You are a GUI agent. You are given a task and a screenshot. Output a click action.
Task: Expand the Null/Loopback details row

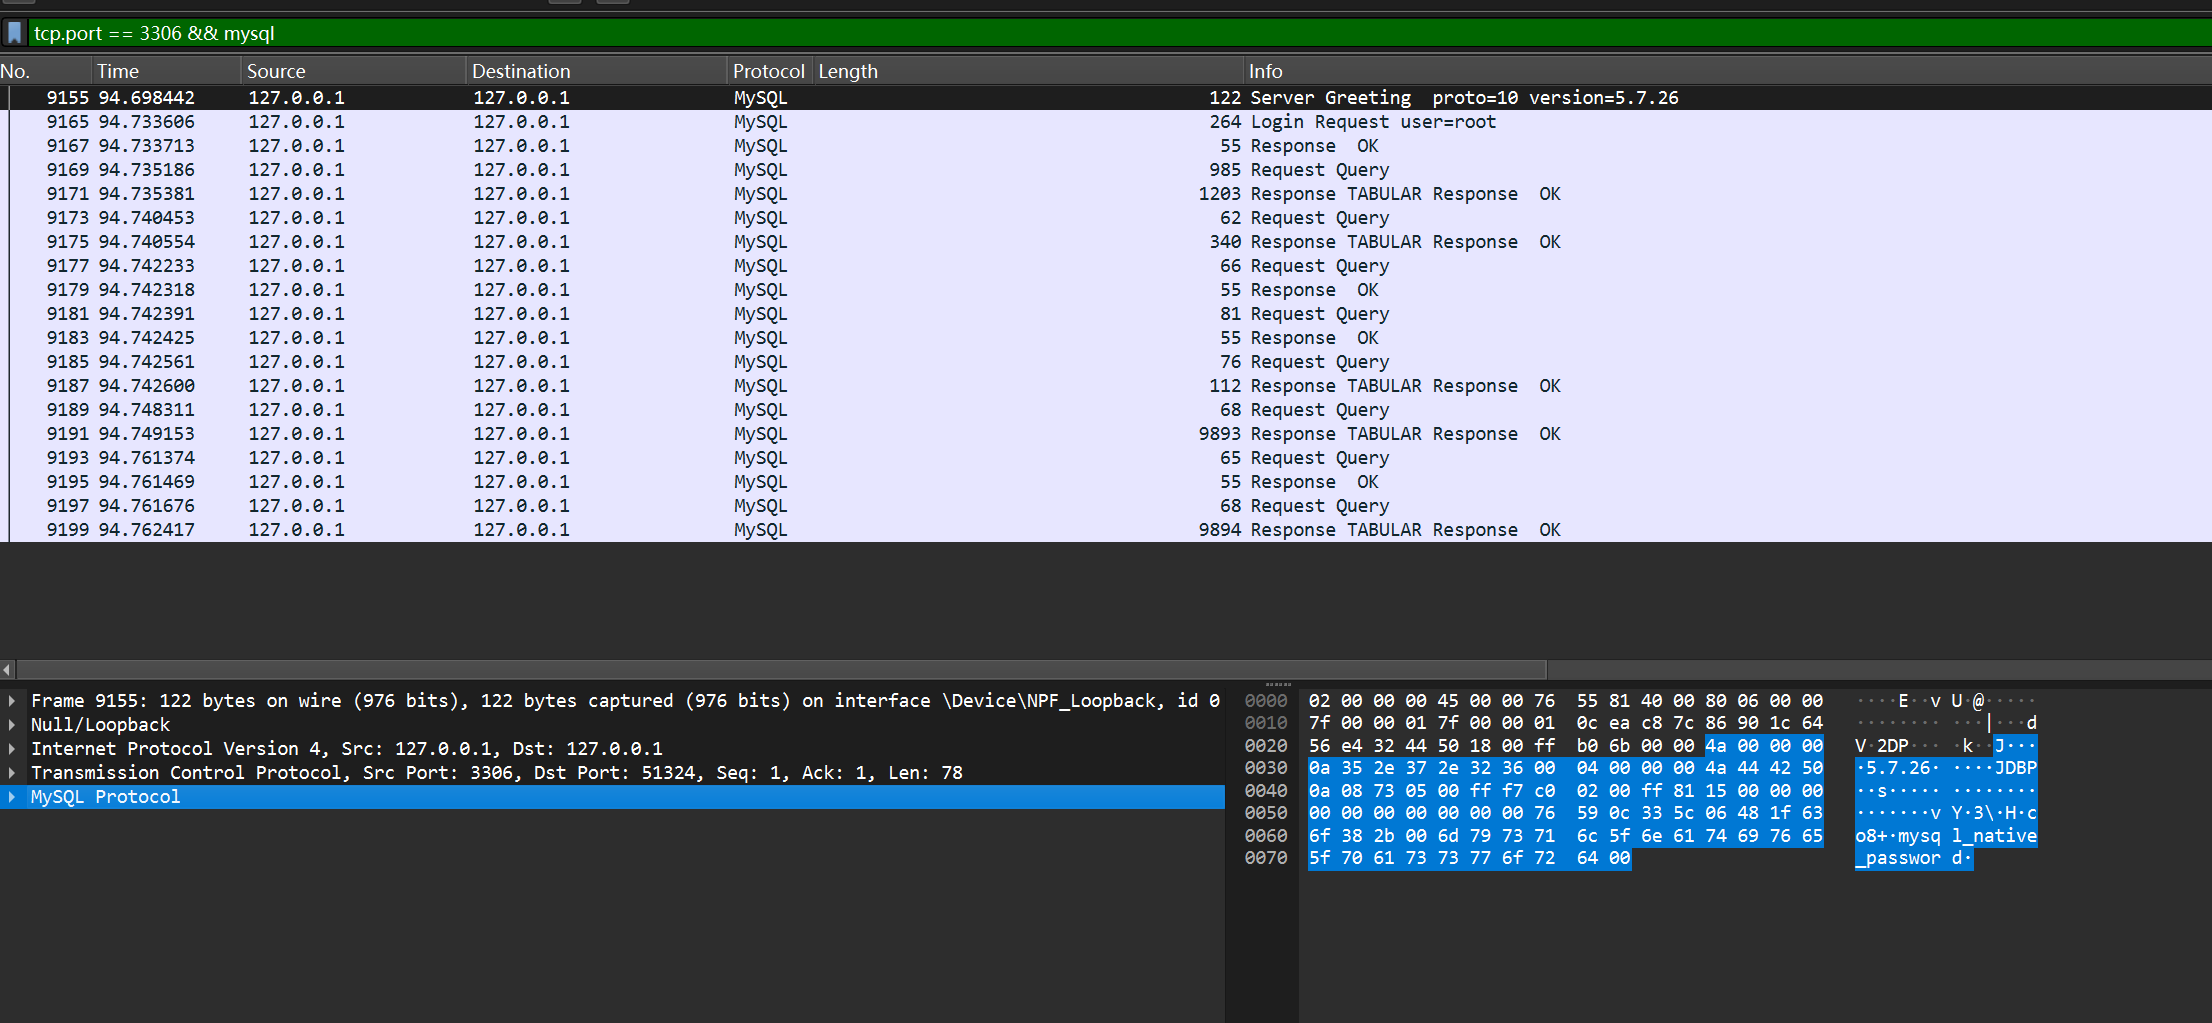pyautogui.click(x=12, y=725)
